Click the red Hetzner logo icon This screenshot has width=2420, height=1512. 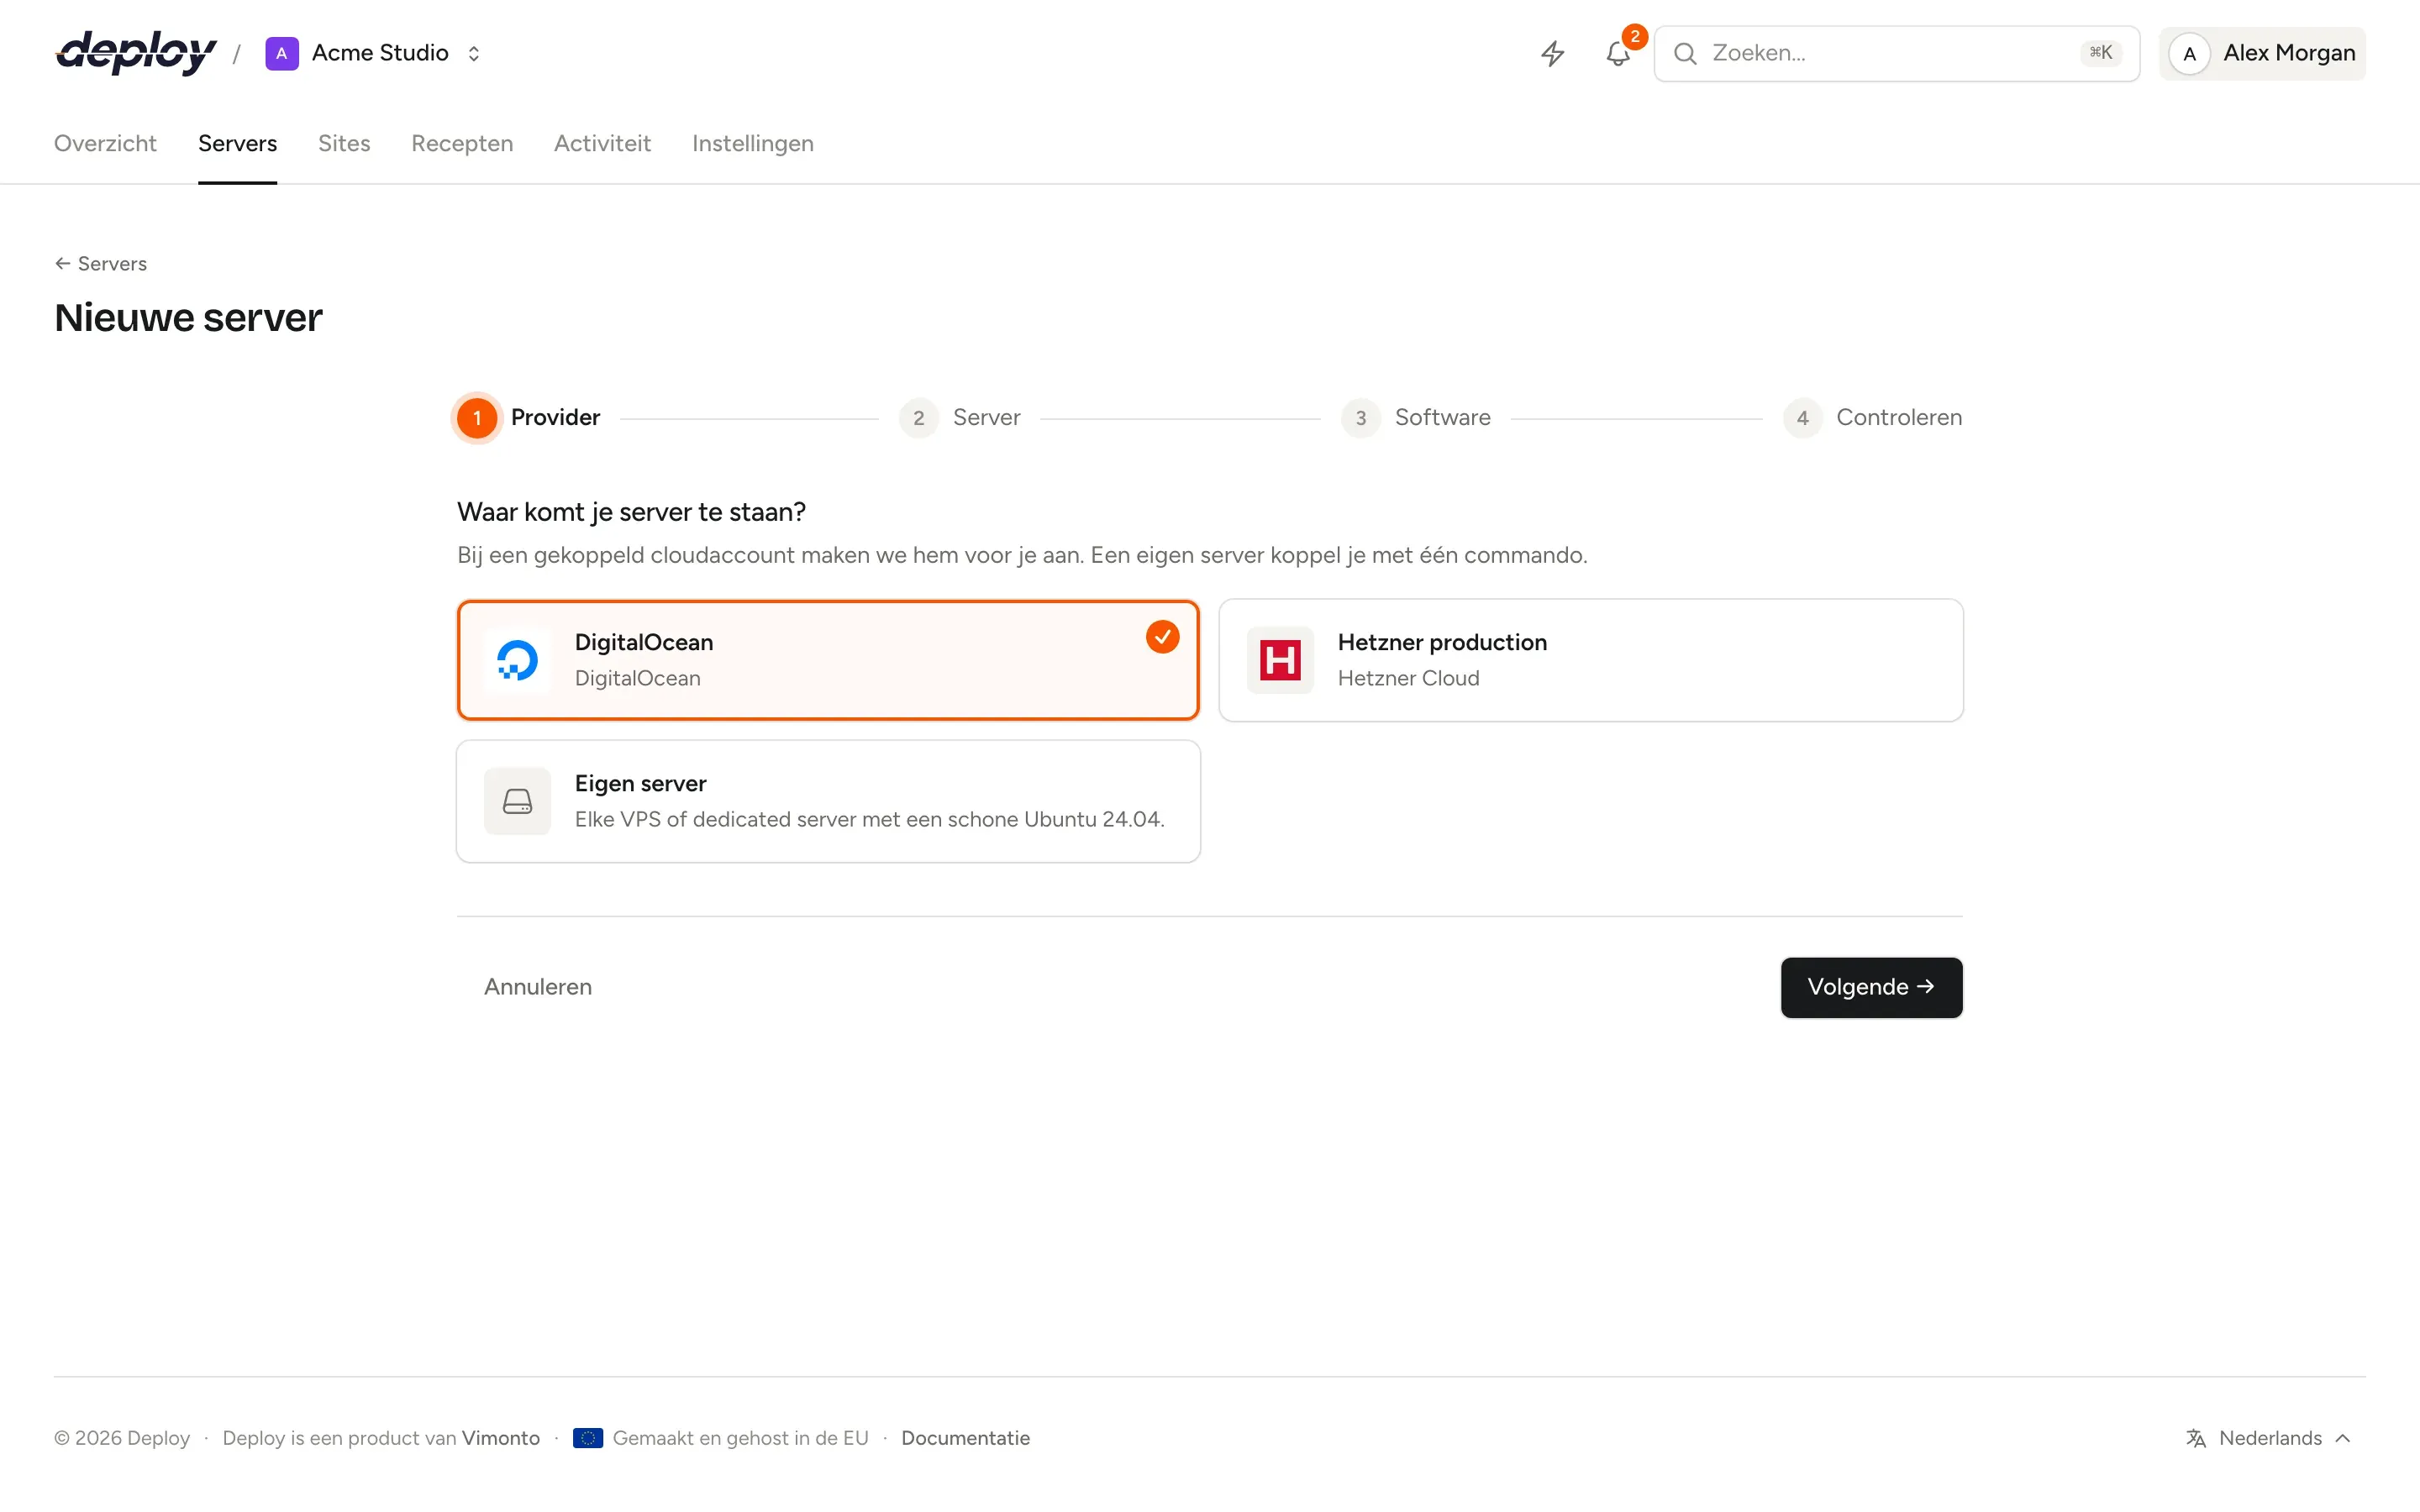[x=1280, y=660]
